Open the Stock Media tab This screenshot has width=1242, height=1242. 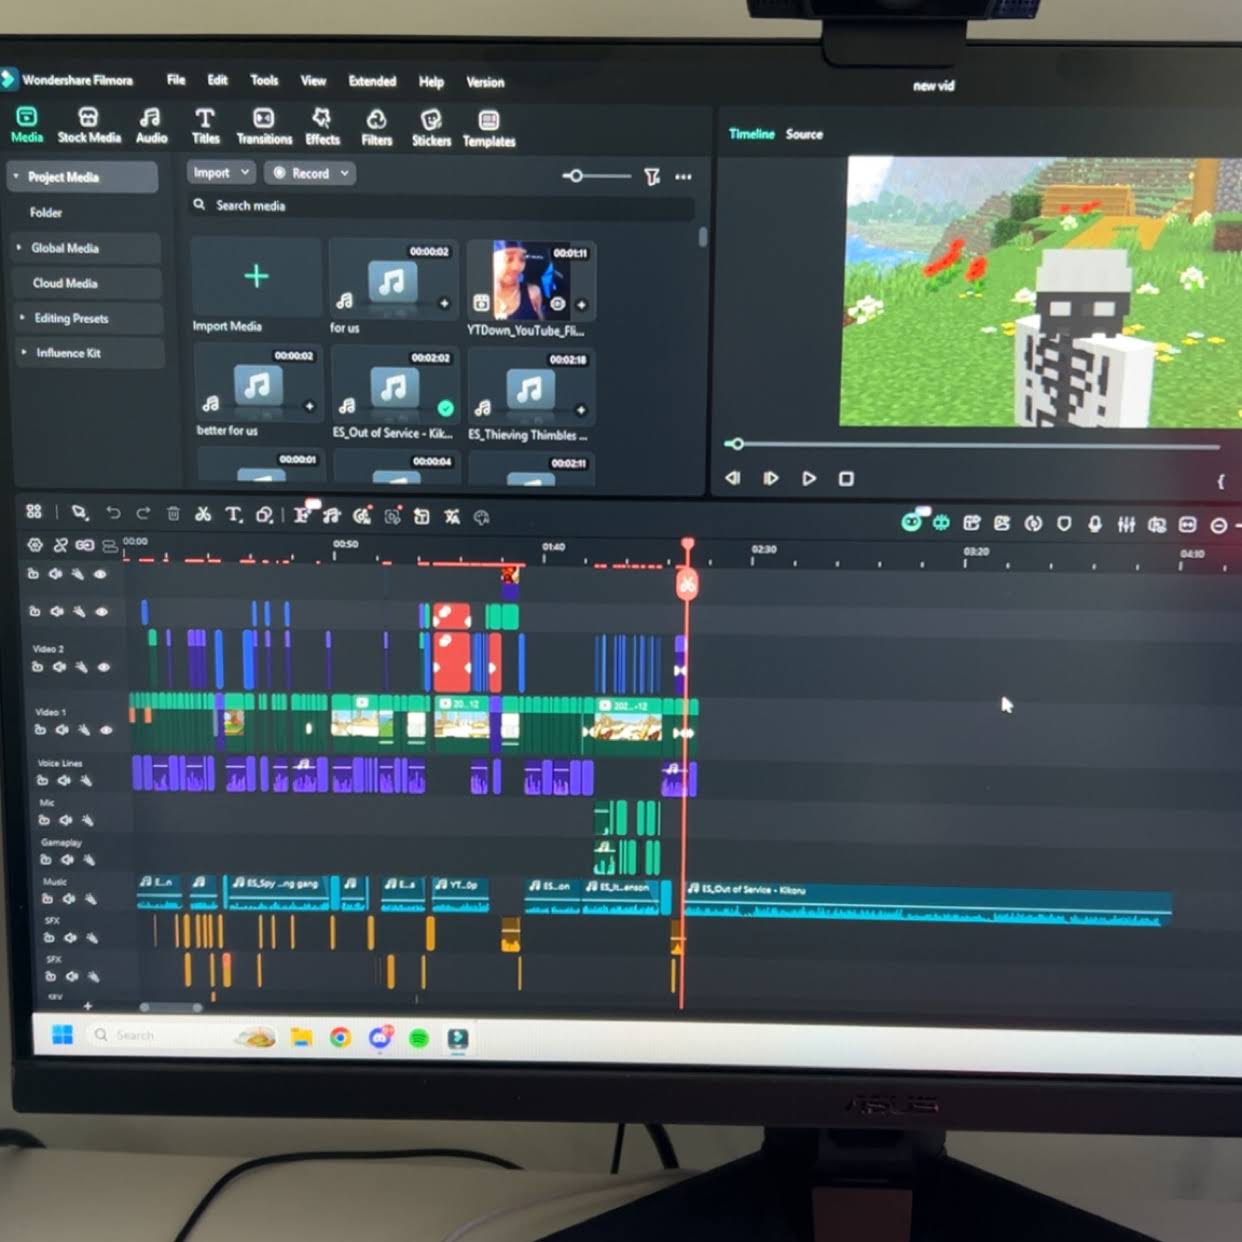click(88, 126)
